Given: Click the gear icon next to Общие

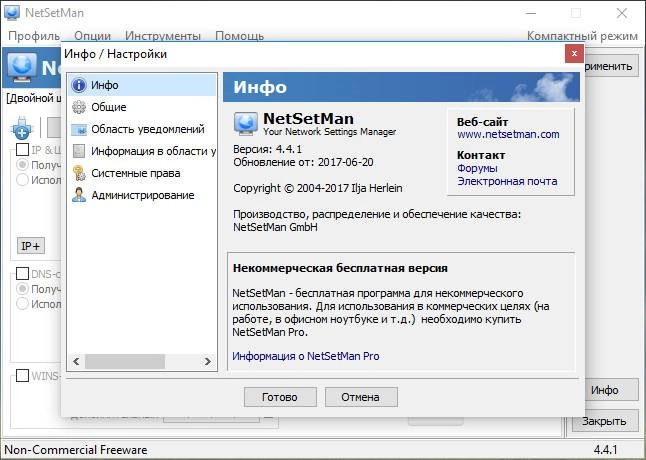Looking at the screenshot, I should coord(79,107).
